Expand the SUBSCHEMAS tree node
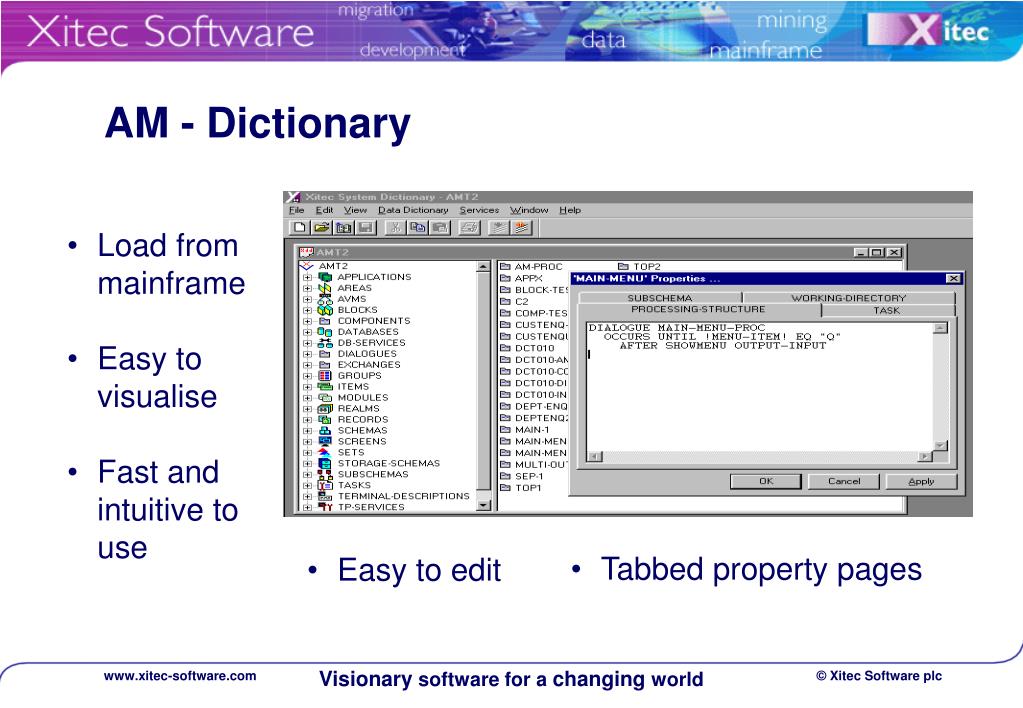The height and width of the screenshot is (708, 1023). point(307,474)
